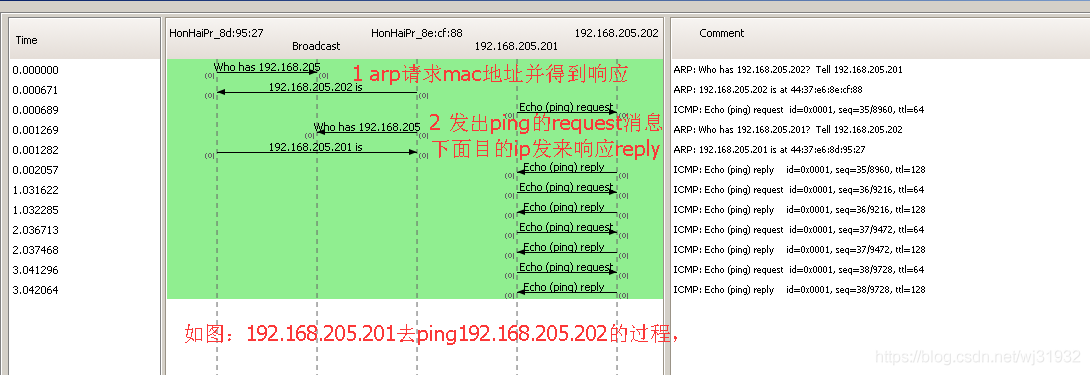
Task: Select time entry 3.042064
Action: (x=35, y=290)
